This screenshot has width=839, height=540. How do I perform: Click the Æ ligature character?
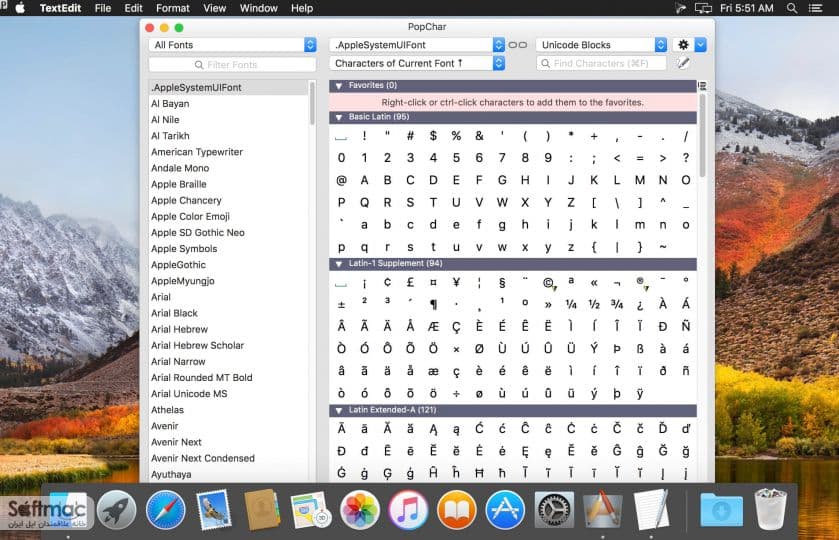(433, 326)
